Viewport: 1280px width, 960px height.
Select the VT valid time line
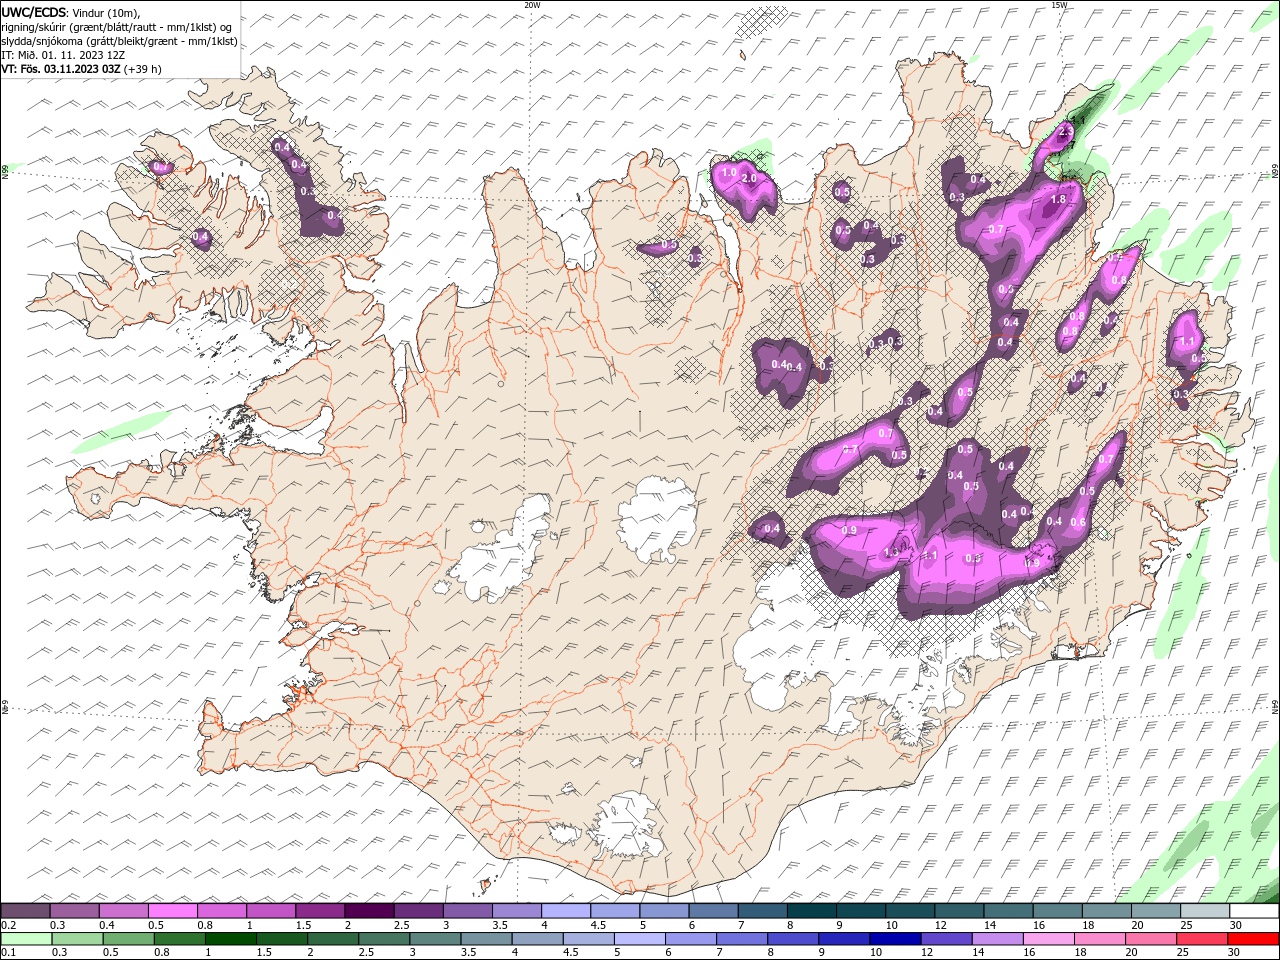pyautogui.click(x=81, y=69)
